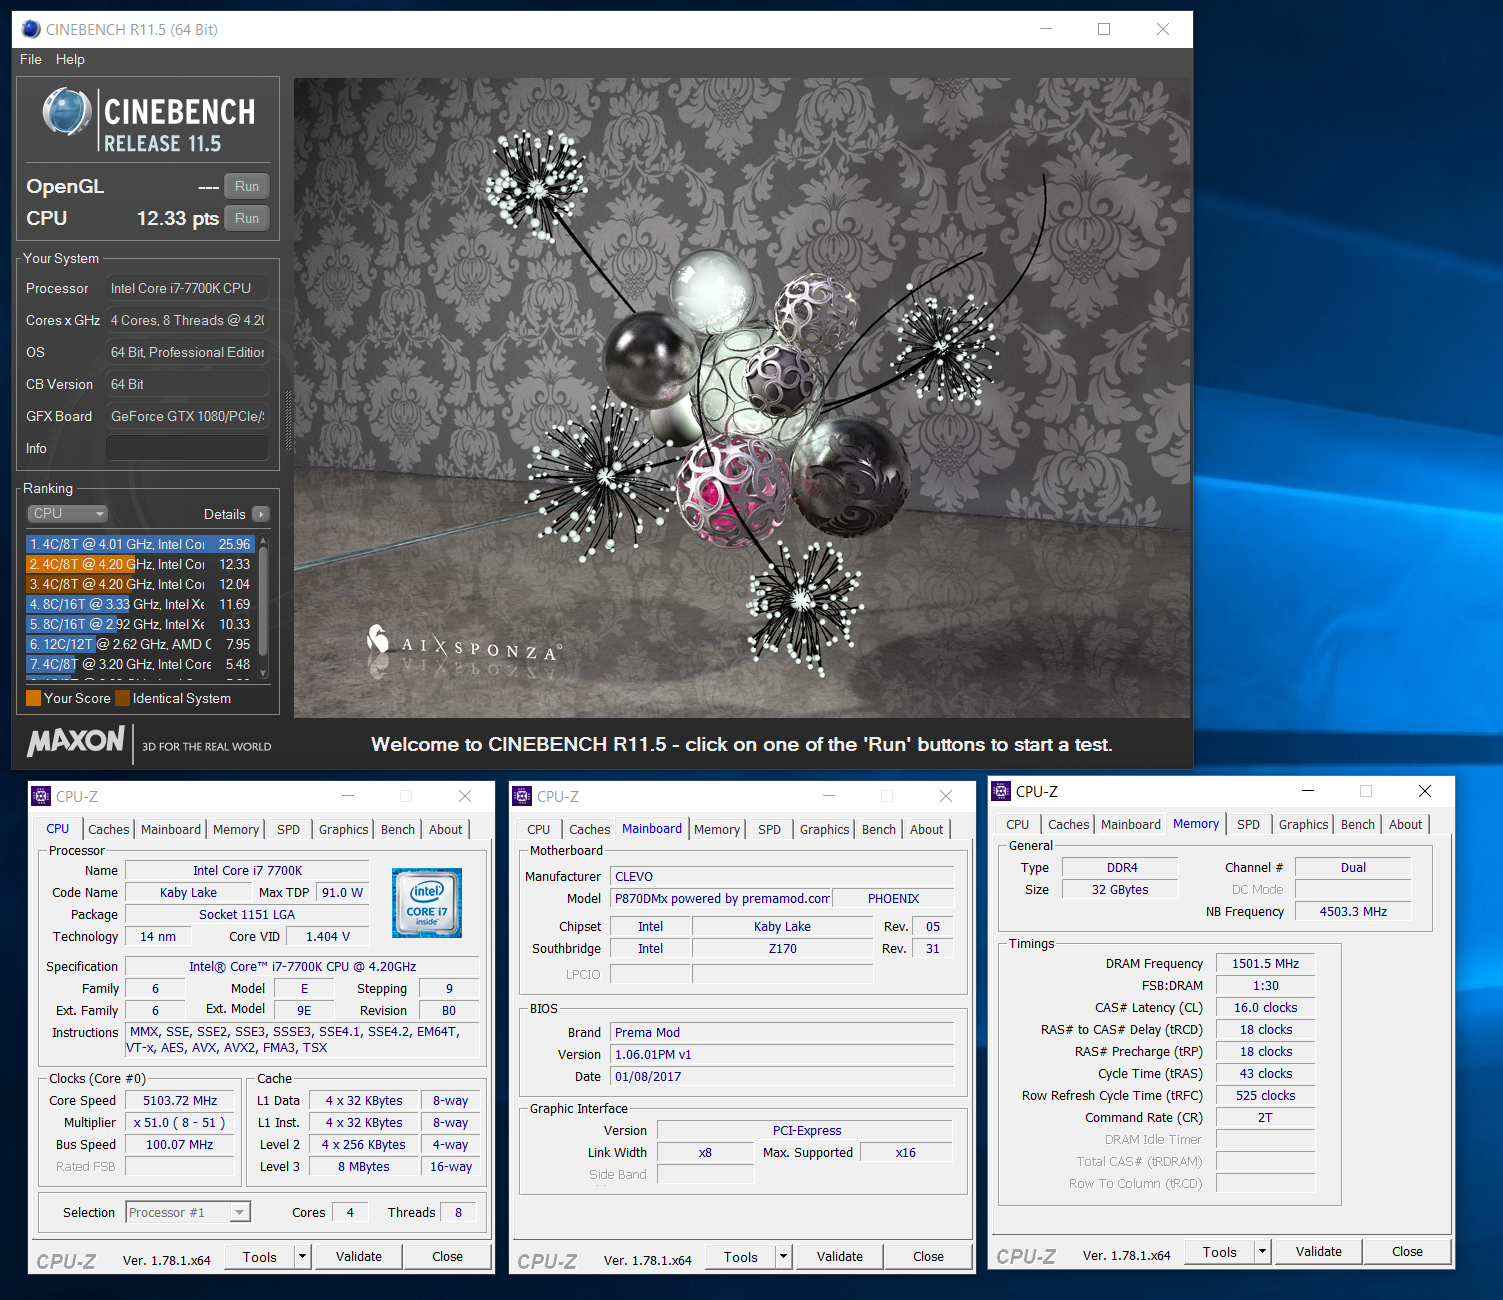The width and height of the screenshot is (1503, 1300).
Task: Click the motherboard model P870DMx field
Action: (721, 898)
